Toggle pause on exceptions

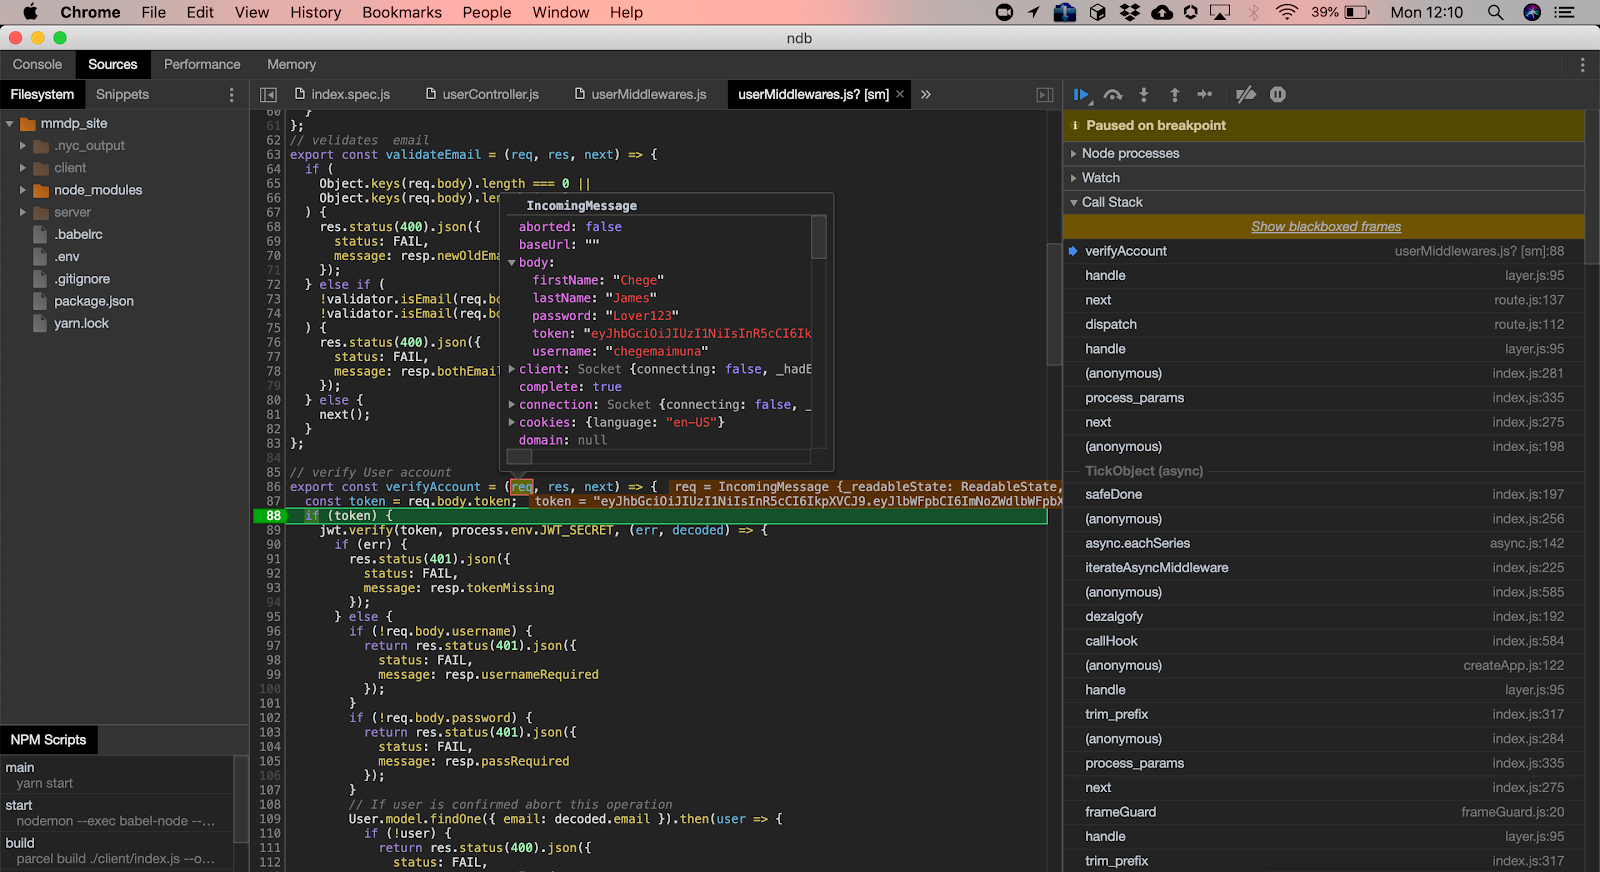[1277, 95]
